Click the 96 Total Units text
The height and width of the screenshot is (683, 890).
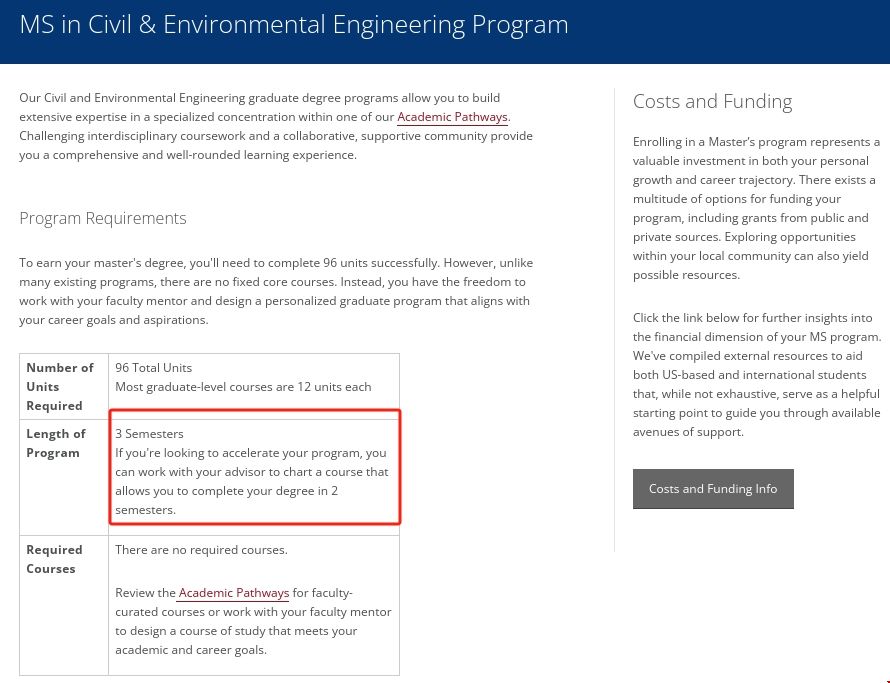pyautogui.click(x=153, y=367)
